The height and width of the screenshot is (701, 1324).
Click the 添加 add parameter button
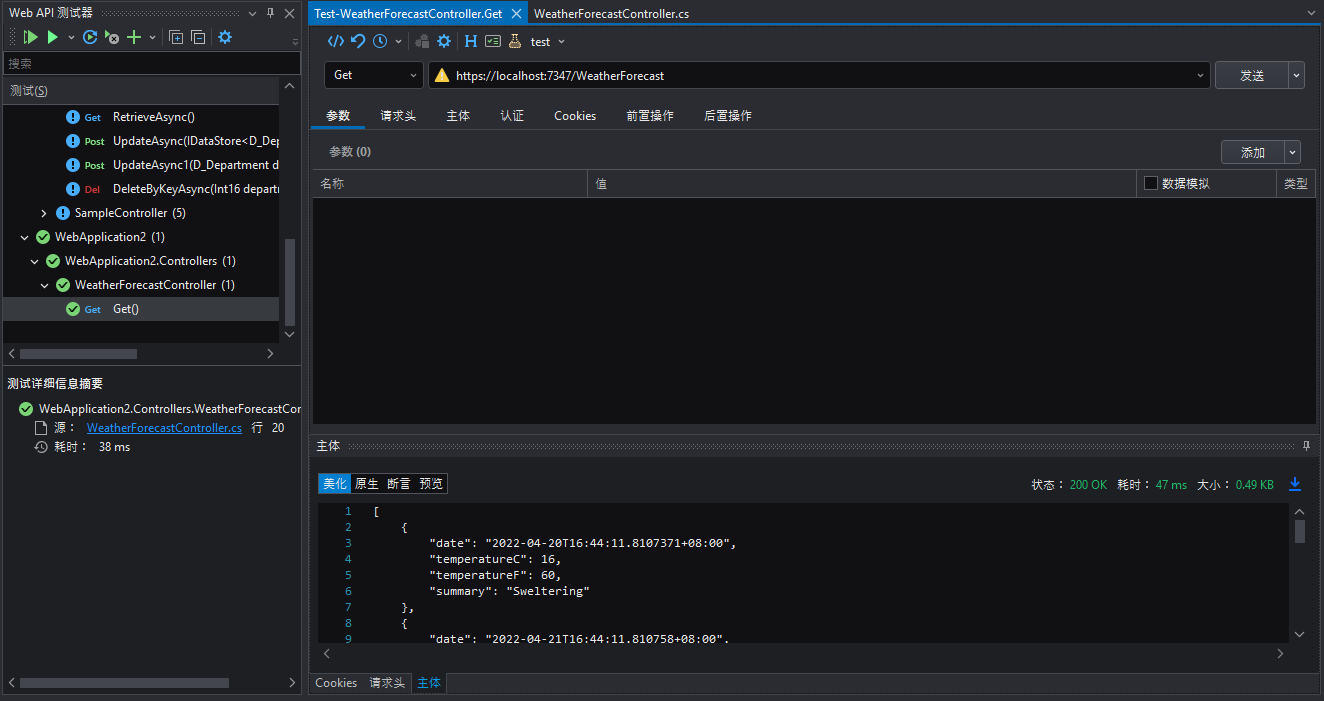point(1253,152)
